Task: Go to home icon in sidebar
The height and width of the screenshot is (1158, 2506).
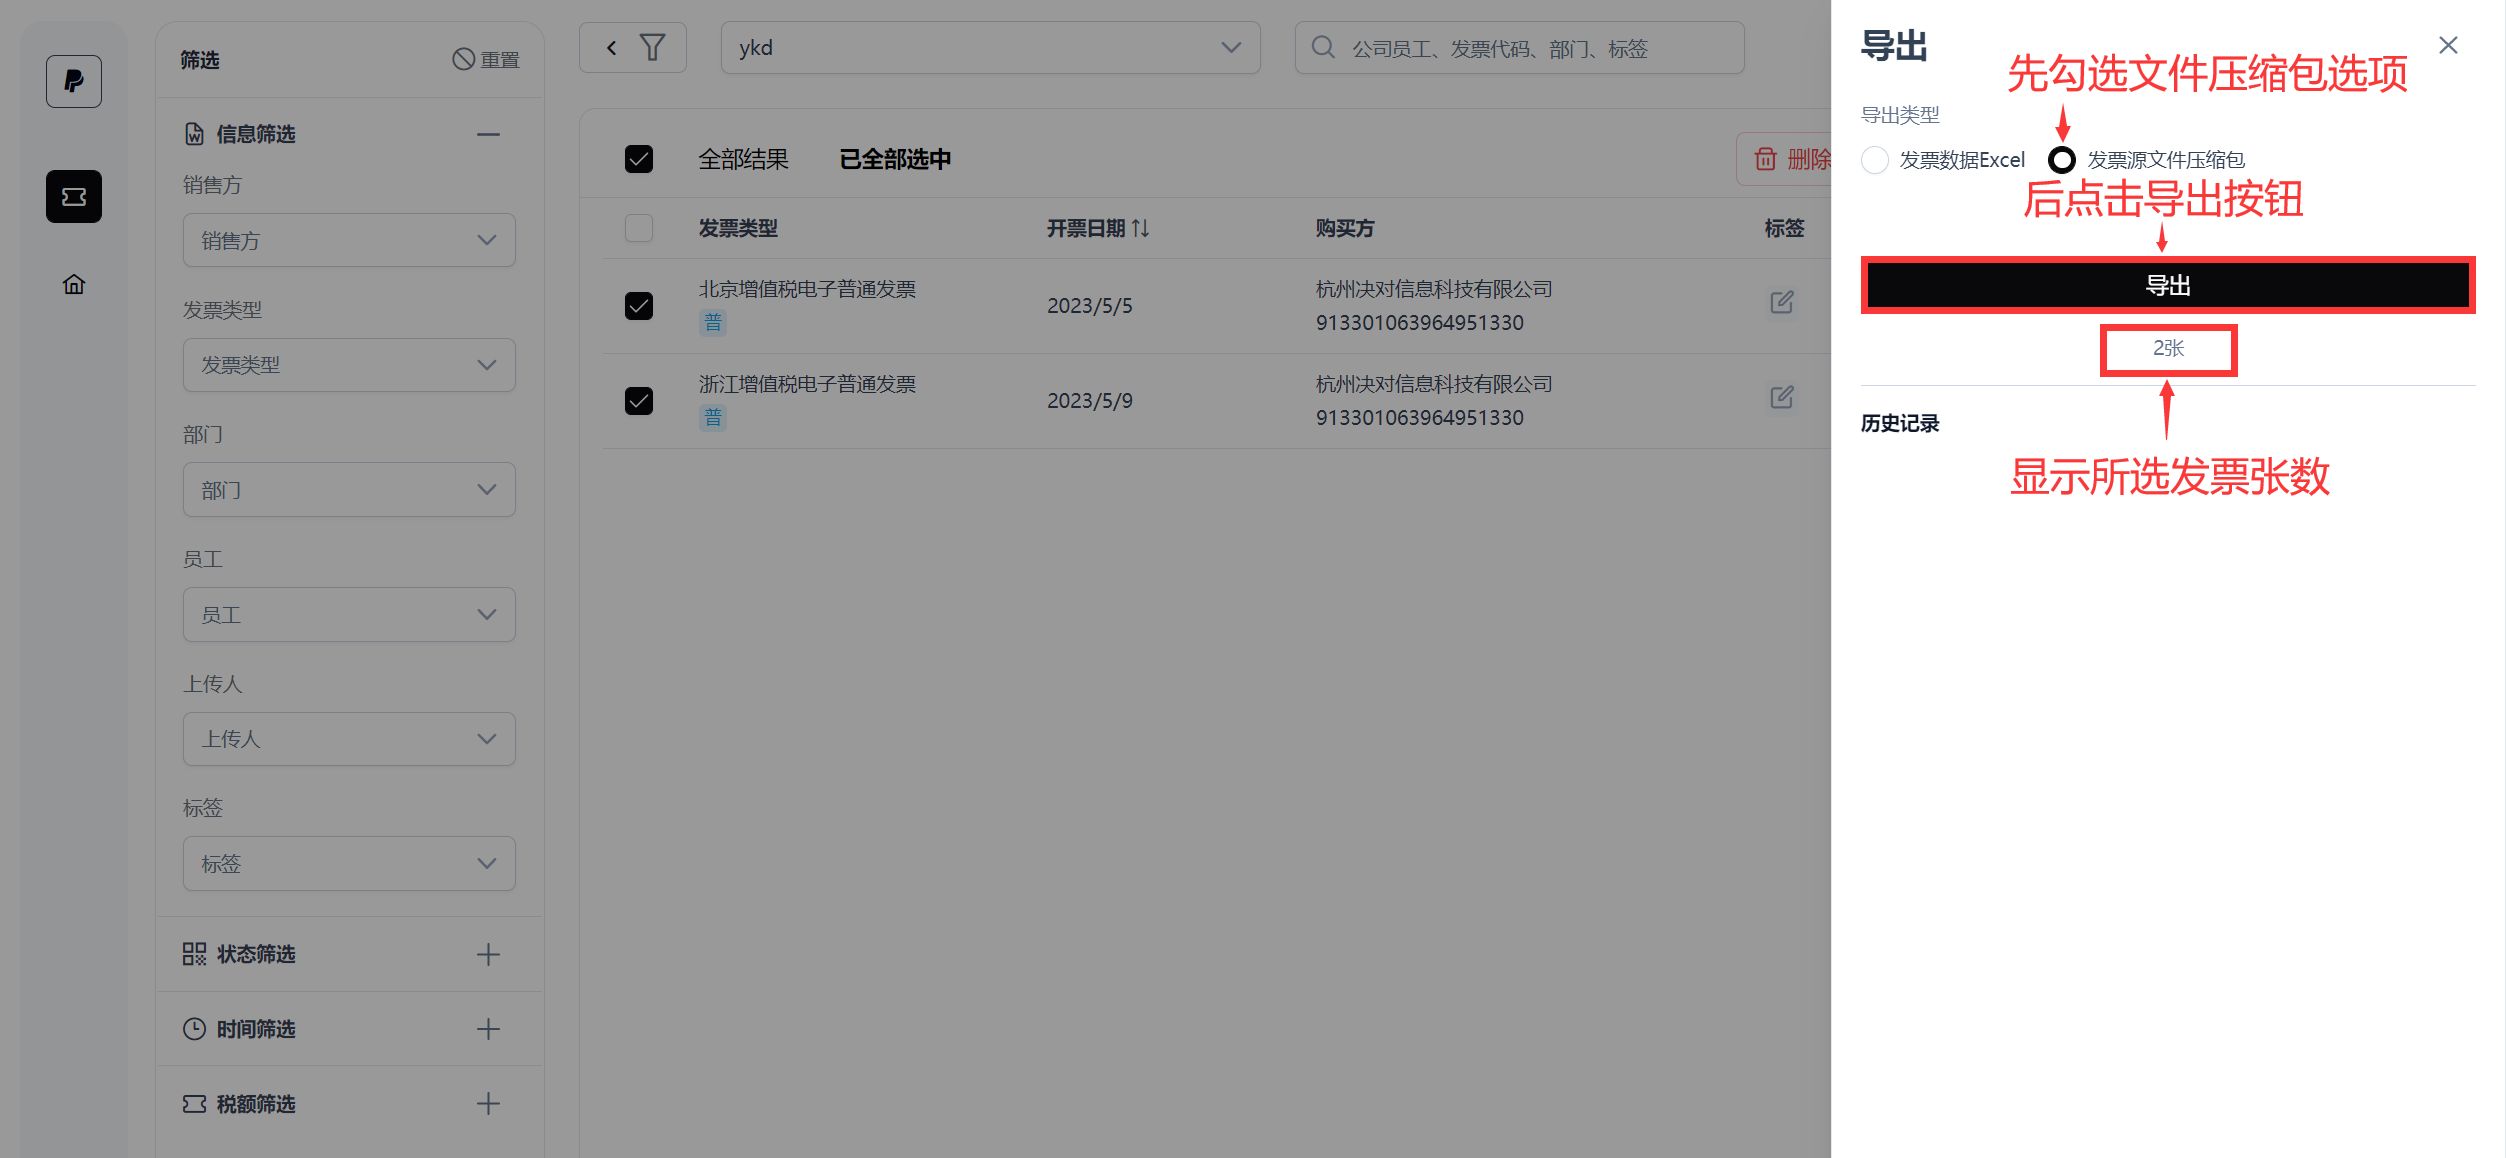Action: pyautogui.click(x=74, y=285)
